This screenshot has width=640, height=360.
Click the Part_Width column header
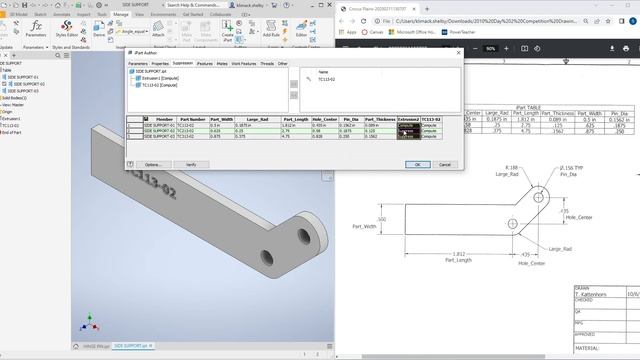[222, 119]
